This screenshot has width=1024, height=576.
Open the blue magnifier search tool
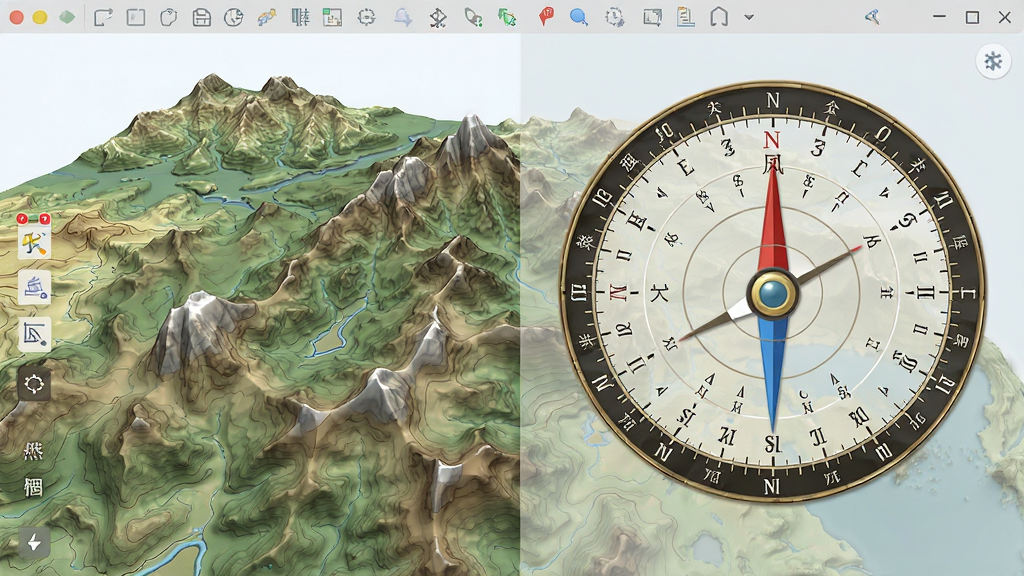[x=578, y=17]
